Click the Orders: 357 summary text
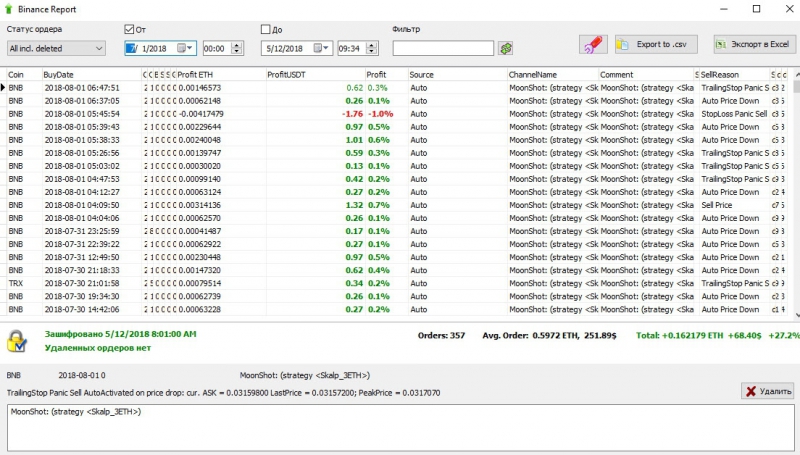 point(441,336)
